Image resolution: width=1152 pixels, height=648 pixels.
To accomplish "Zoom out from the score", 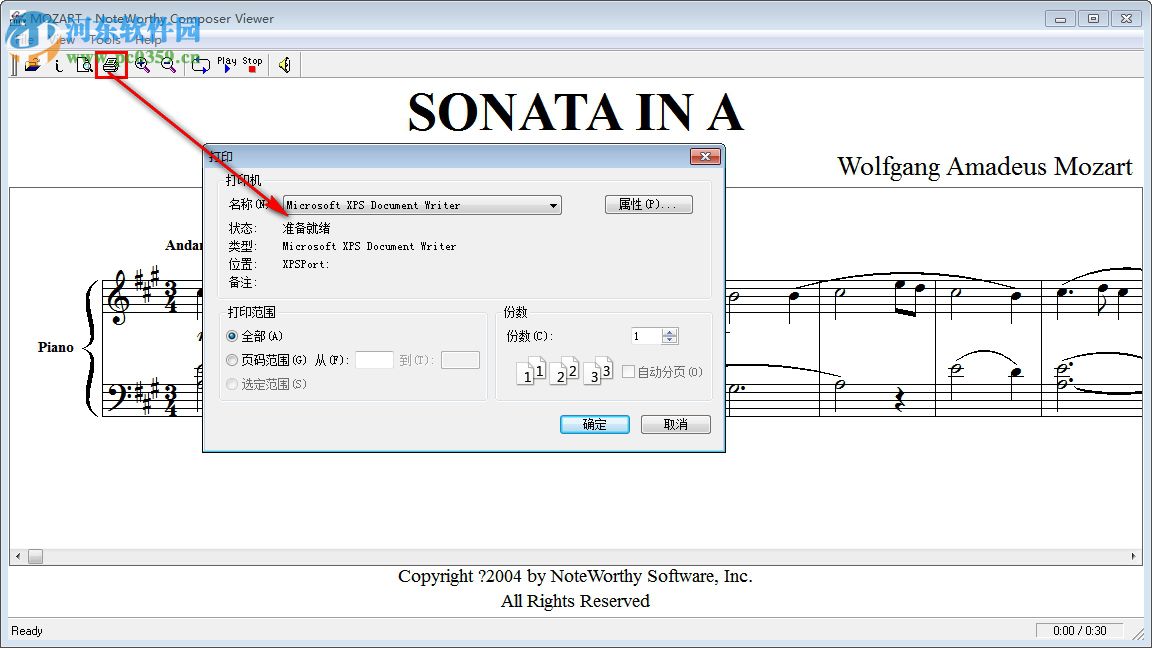I will click(x=168, y=64).
